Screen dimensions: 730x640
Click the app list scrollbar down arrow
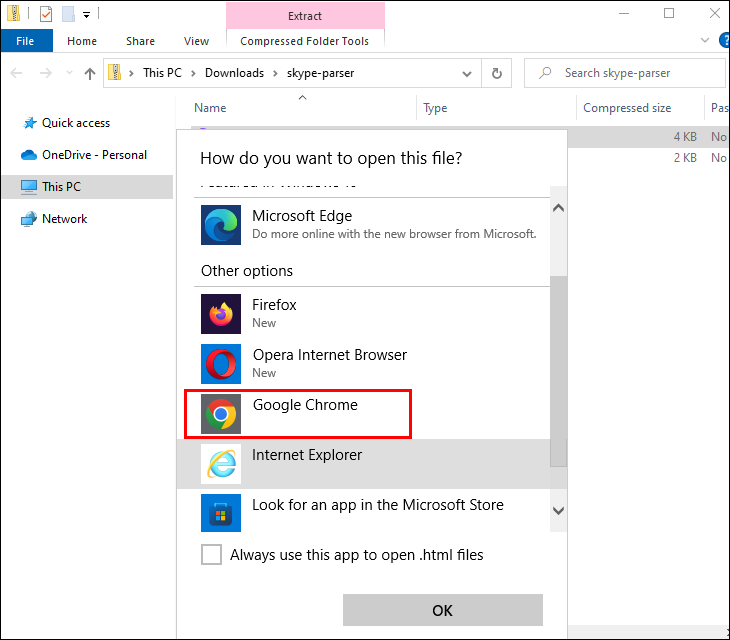point(558,511)
